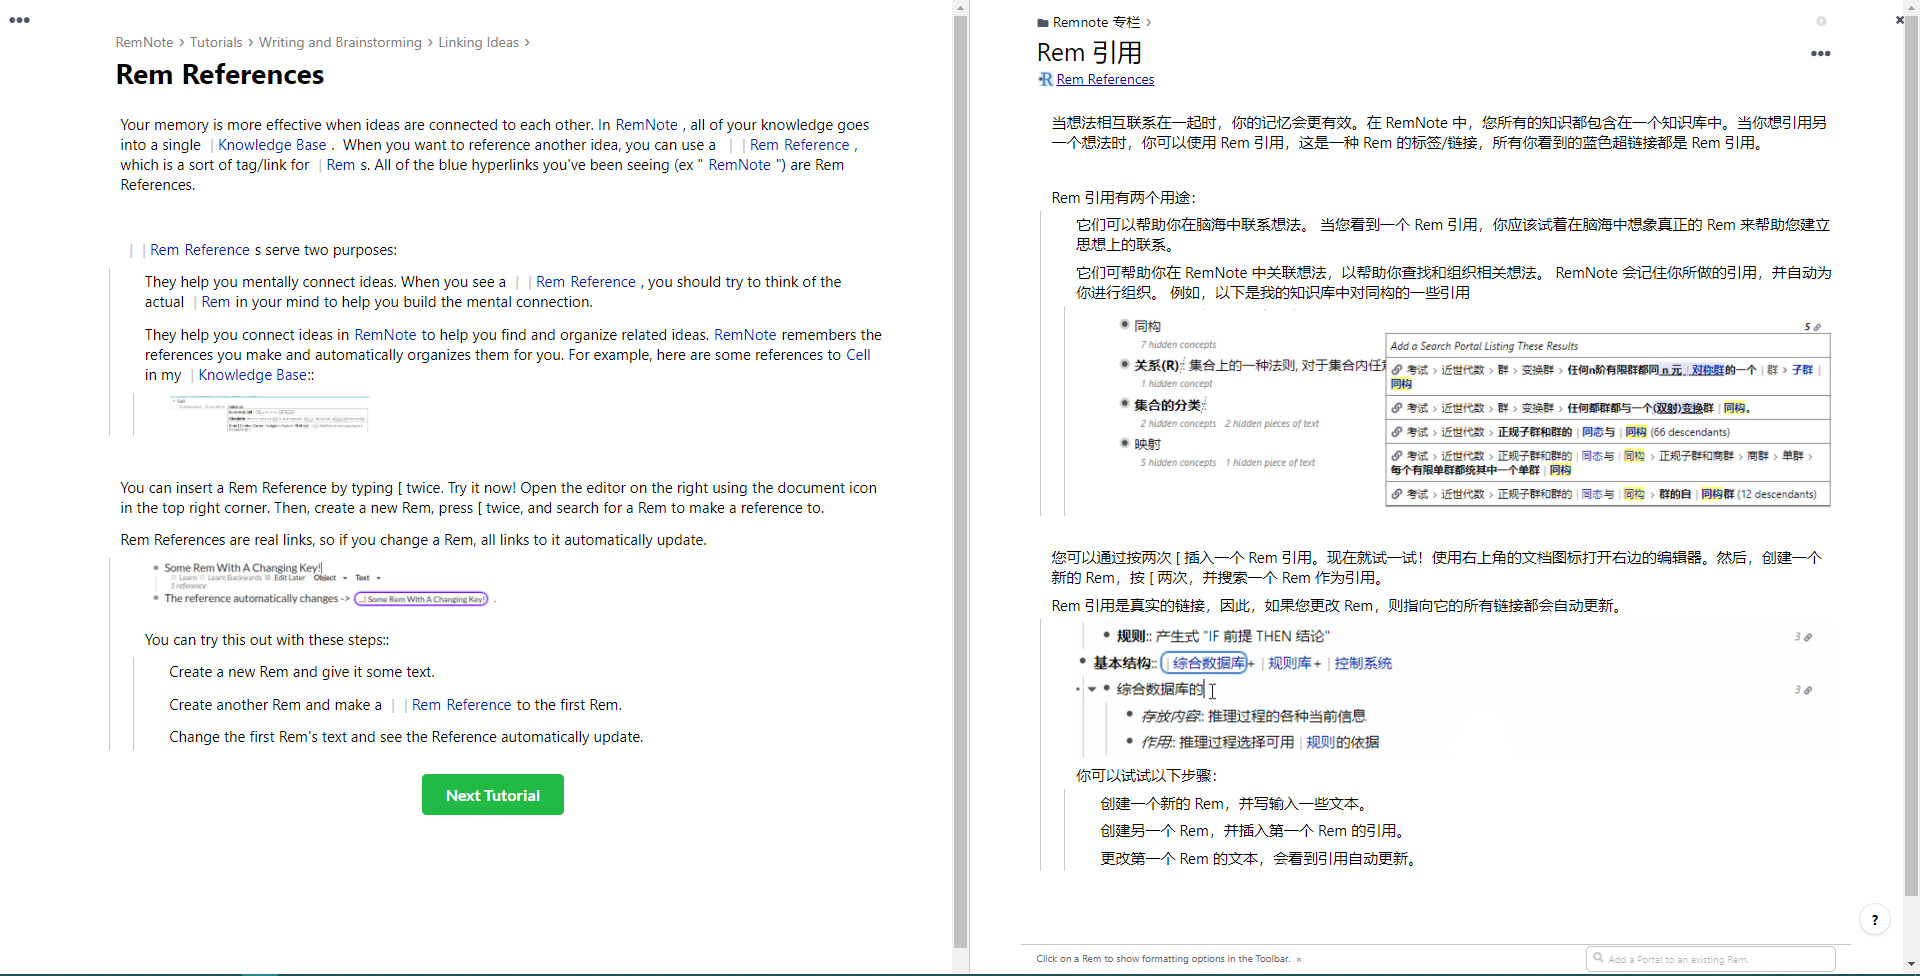Open Writing and Brainstorming in the breadcrumb
The height and width of the screenshot is (976, 1920).
point(340,42)
